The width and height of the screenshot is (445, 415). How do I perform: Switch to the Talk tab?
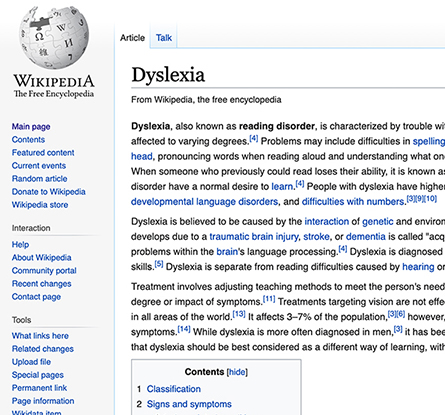pyautogui.click(x=164, y=38)
